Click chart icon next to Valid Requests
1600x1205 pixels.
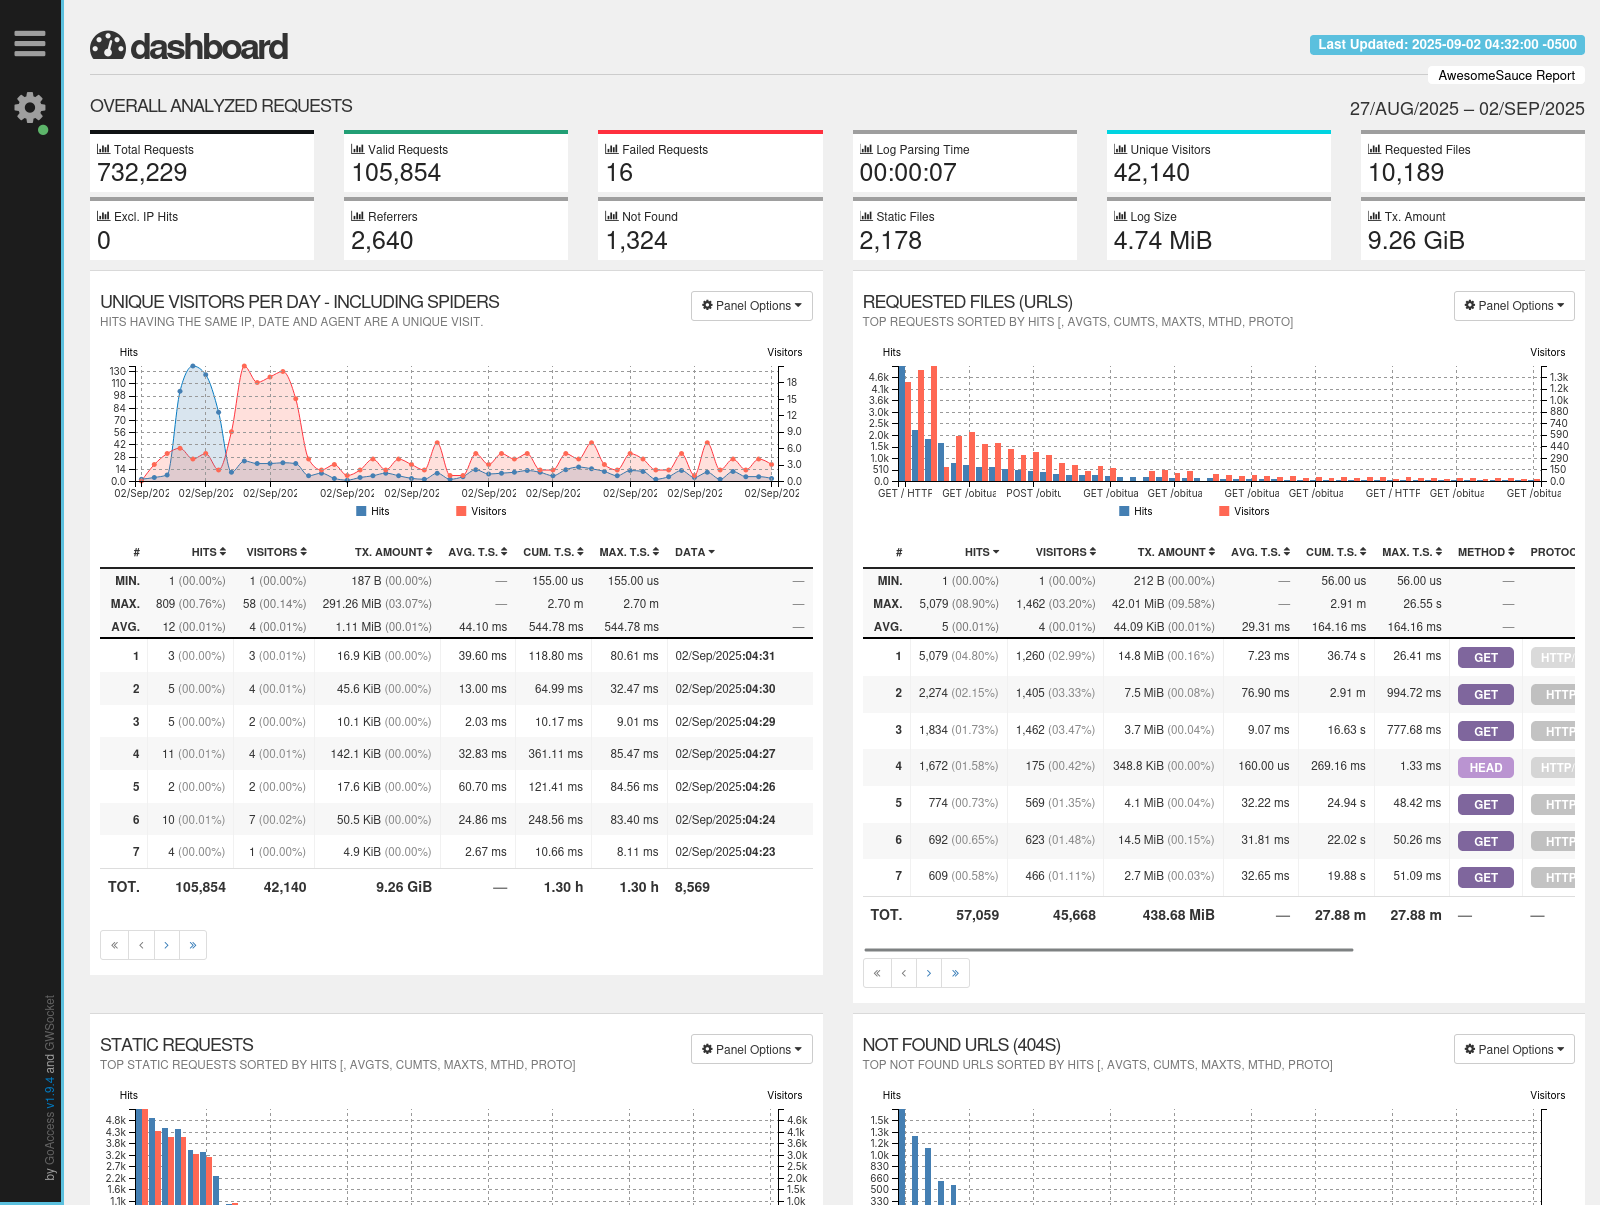coord(357,149)
